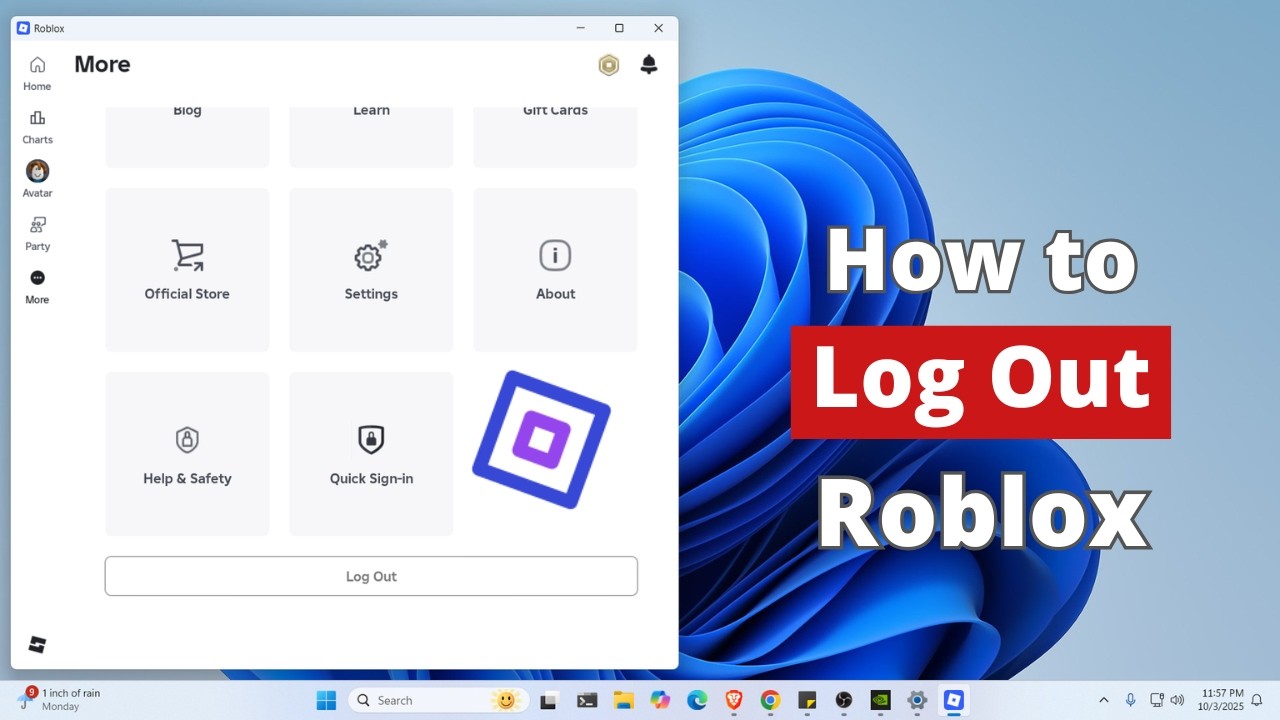This screenshot has height=720, width=1280.
Task: Open Task View from the taskbar
Action: (x=548, y=700)
